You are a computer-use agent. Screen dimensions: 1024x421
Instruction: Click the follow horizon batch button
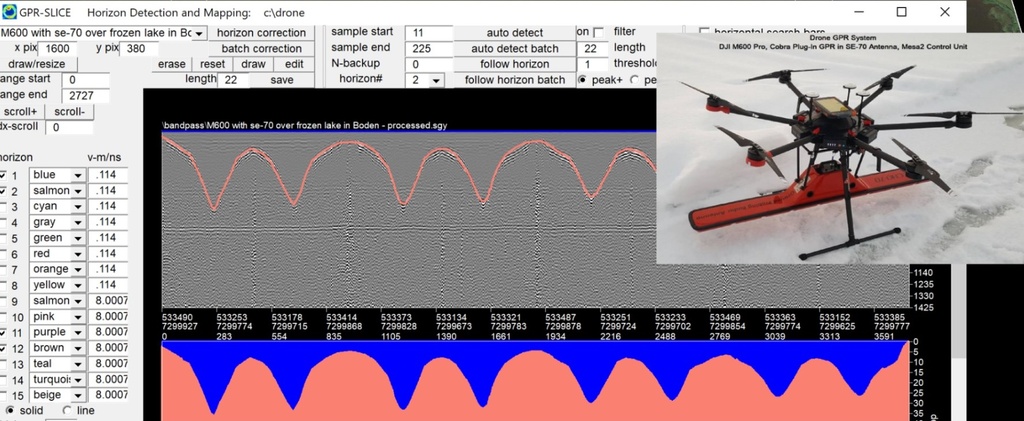tap(515, 80)
